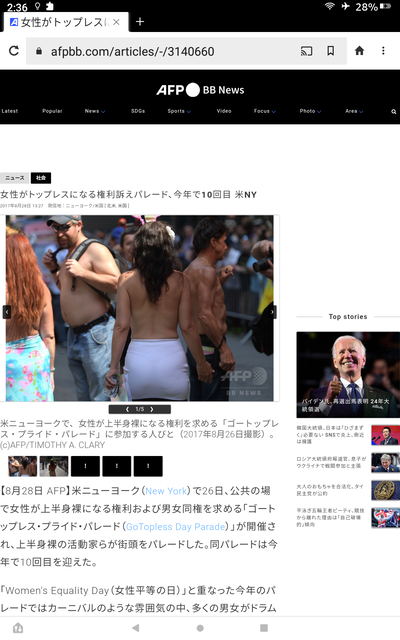Image resolution: width=400 pixels, height=640 pixels.
Task: Expand the Photo dropdown menu
Action: click(x=310, y=111)
